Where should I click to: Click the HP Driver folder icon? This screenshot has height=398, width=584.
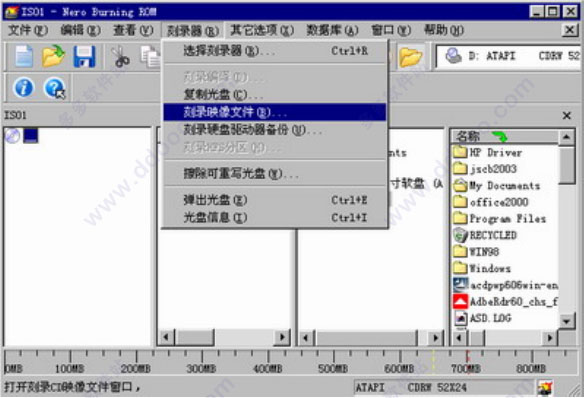[x=460, y=152]
